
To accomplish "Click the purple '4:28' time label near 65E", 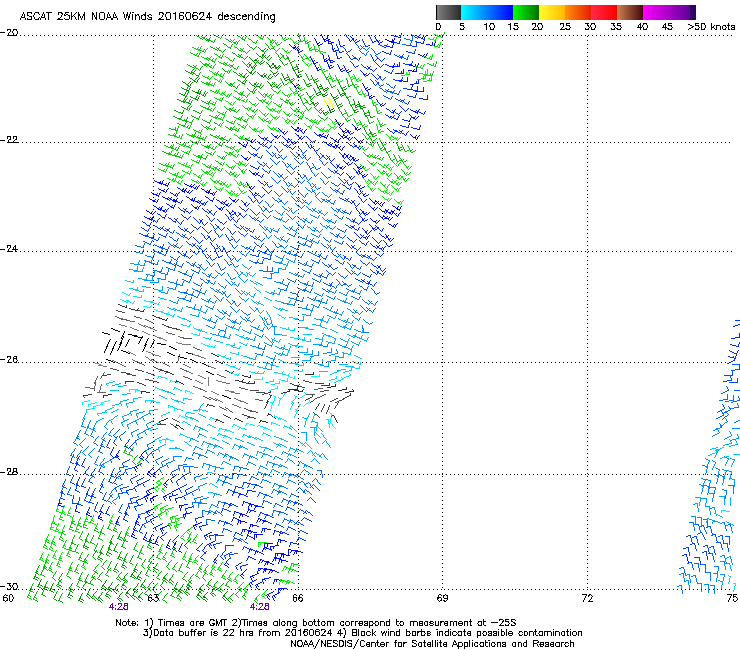I will (x=260, y=607).
